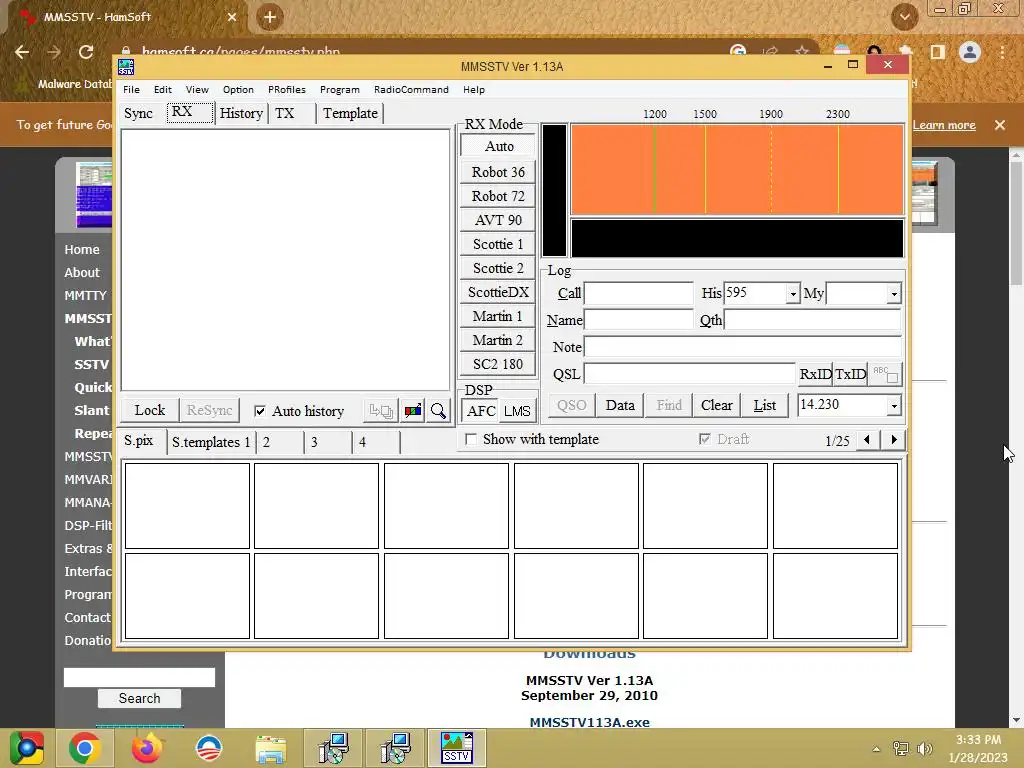Open the network tray icon
The image size is (1024, 768).
pyautogui.click(x=901, y=748)
